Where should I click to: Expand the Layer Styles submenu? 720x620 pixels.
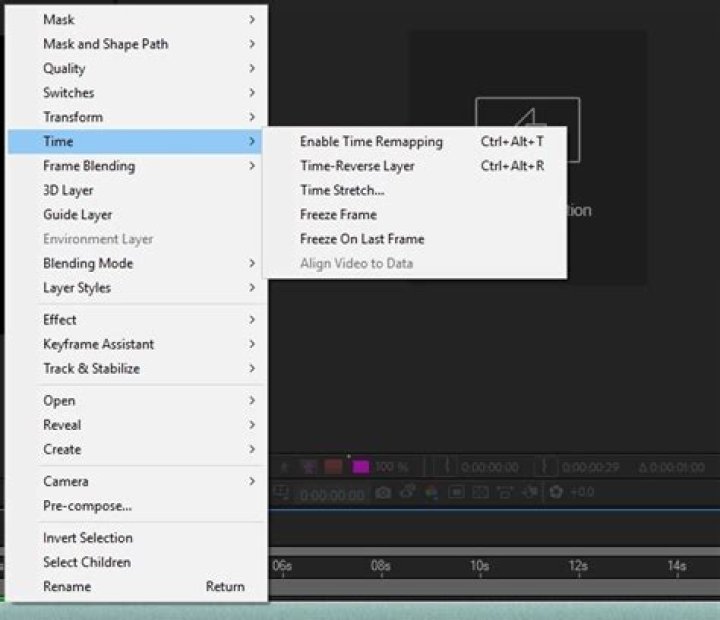77,288
